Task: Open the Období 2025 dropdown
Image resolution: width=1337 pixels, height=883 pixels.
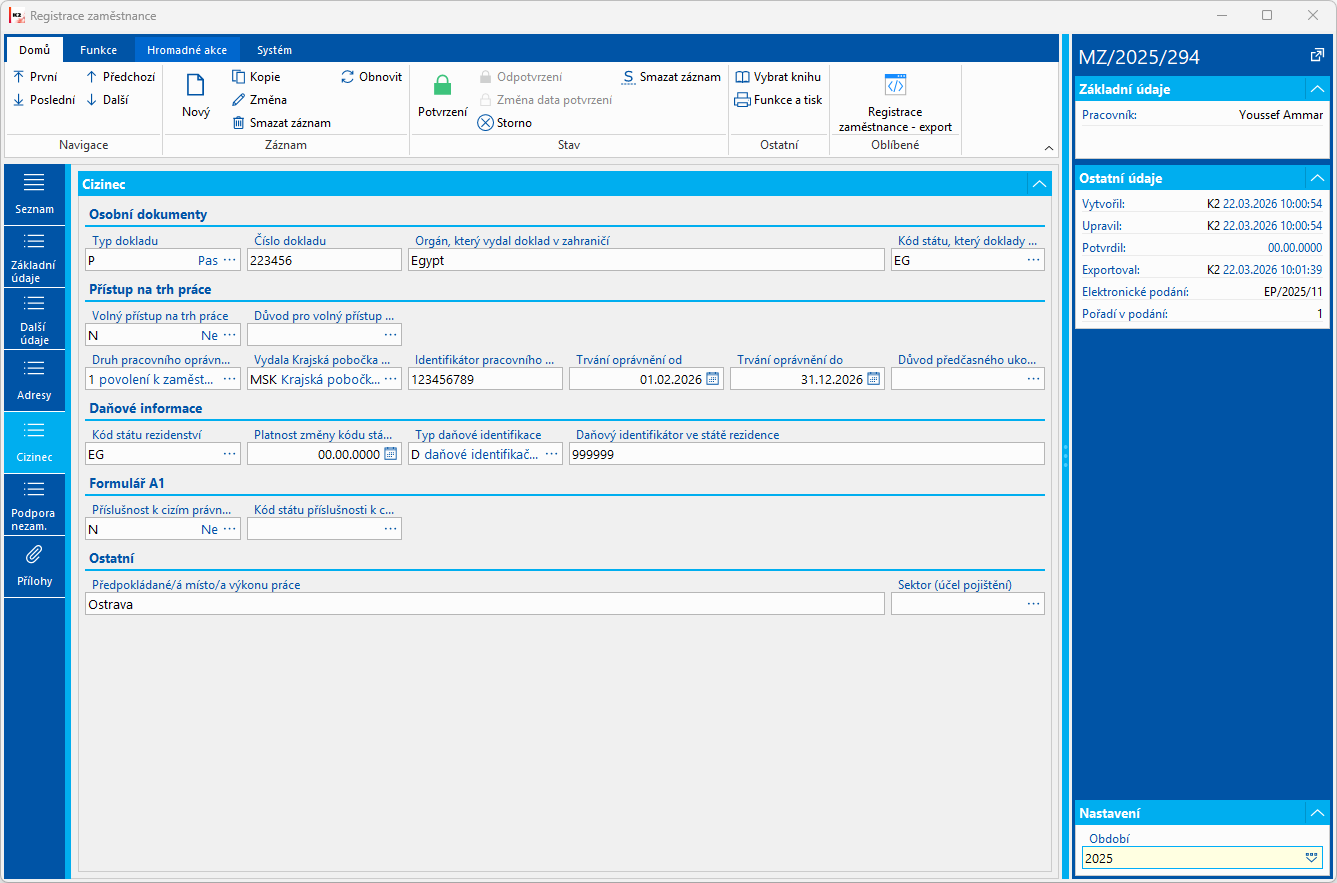Action: pyautogui.click(x=1311, y=858)
